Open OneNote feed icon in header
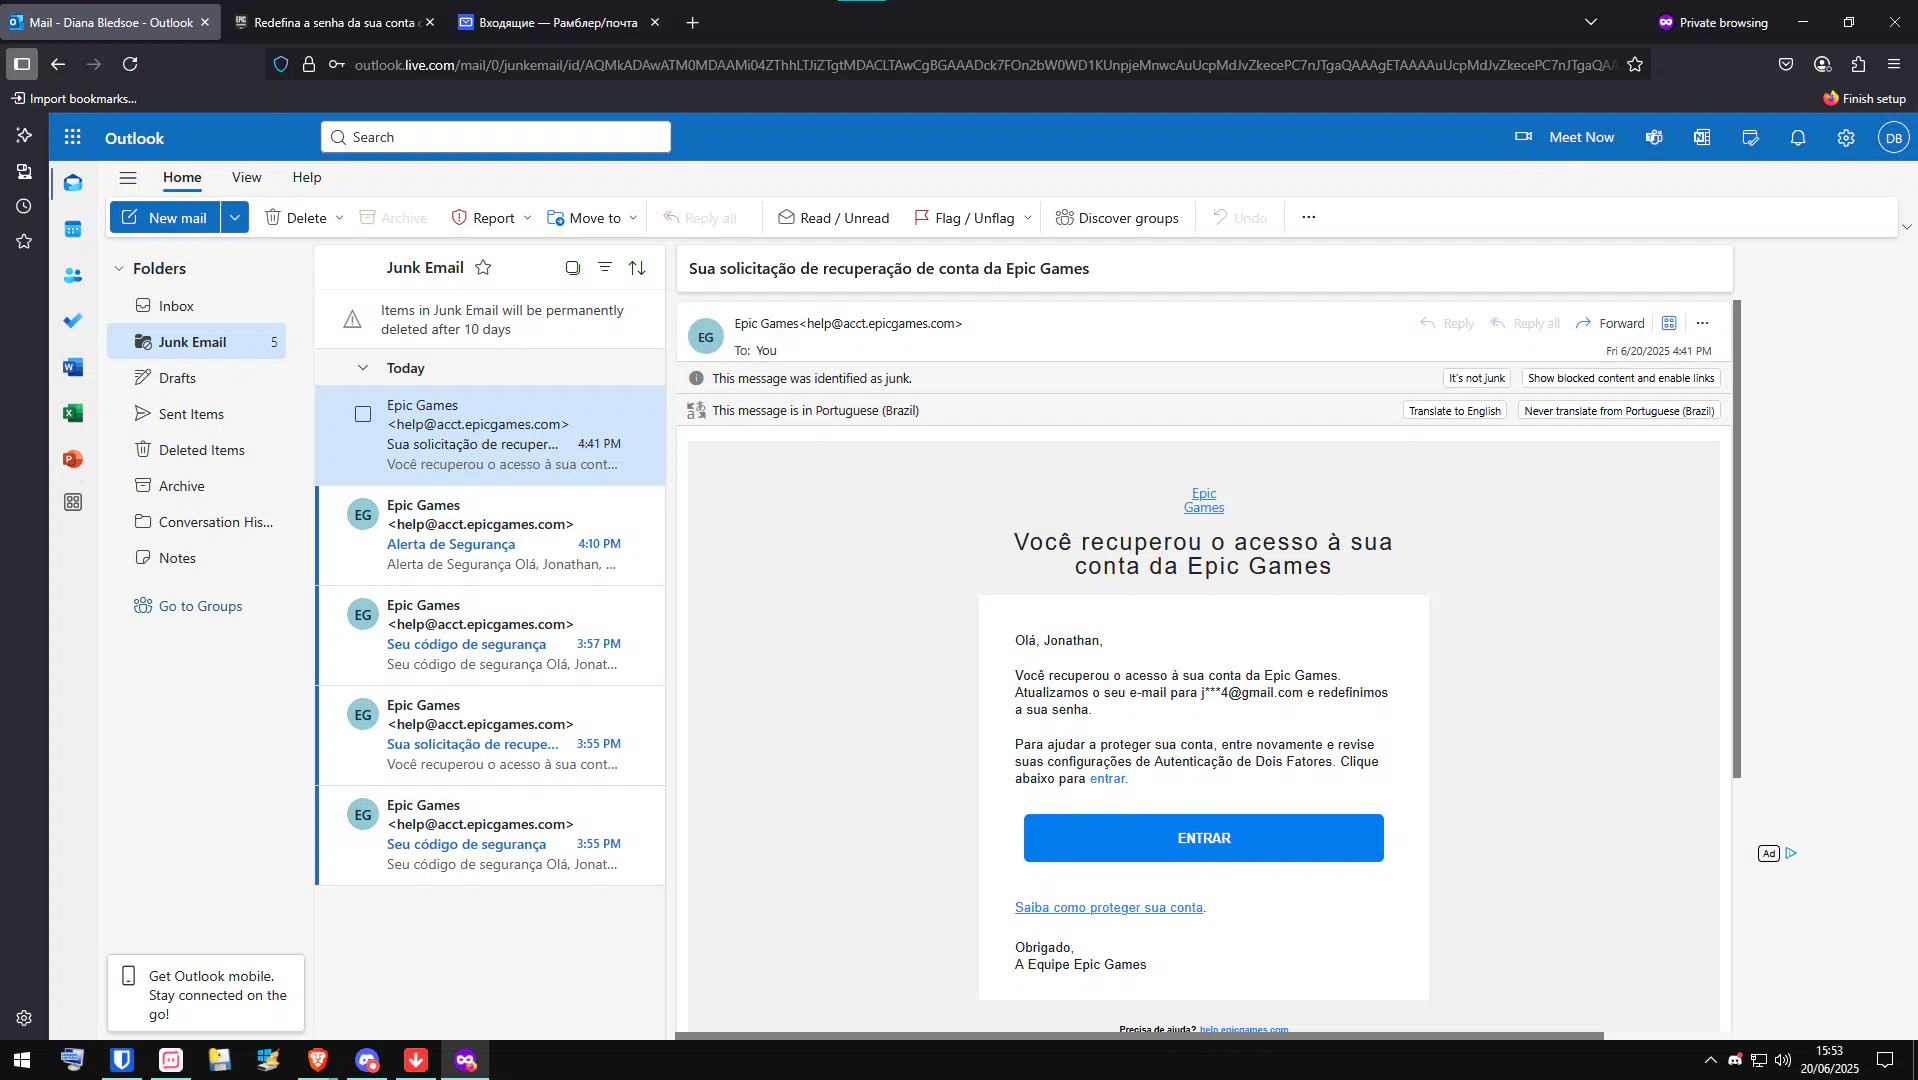Screen dimensions: 1918x1080 coord(1702,137)
